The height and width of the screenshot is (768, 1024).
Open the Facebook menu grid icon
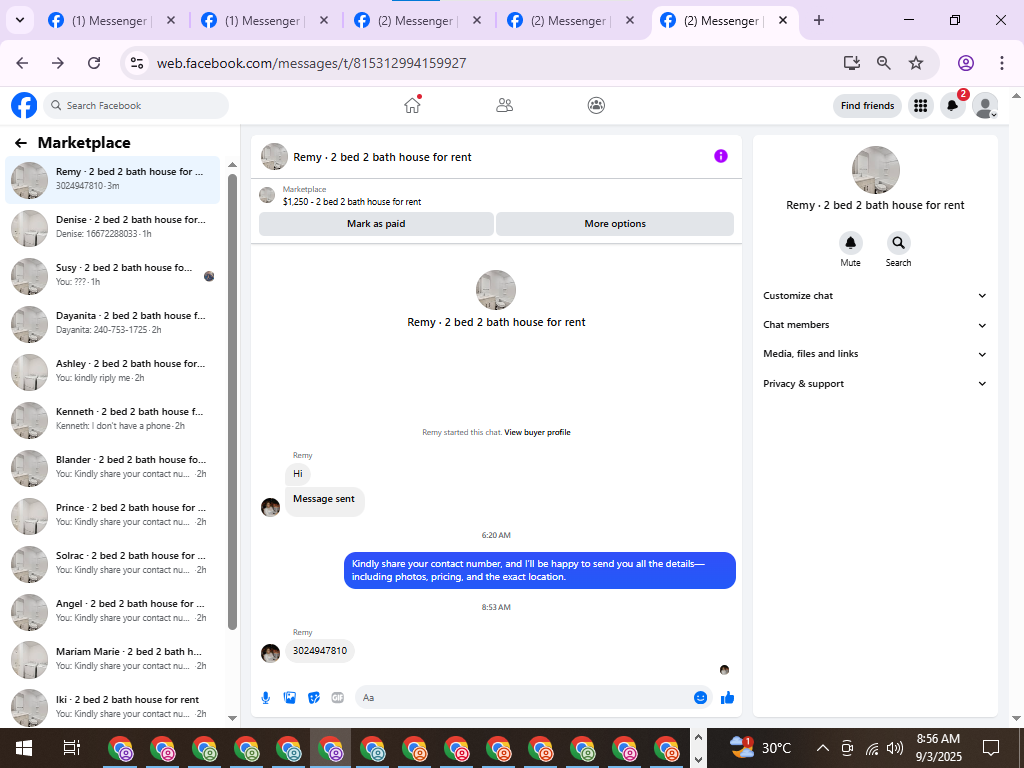click(921, 105)
